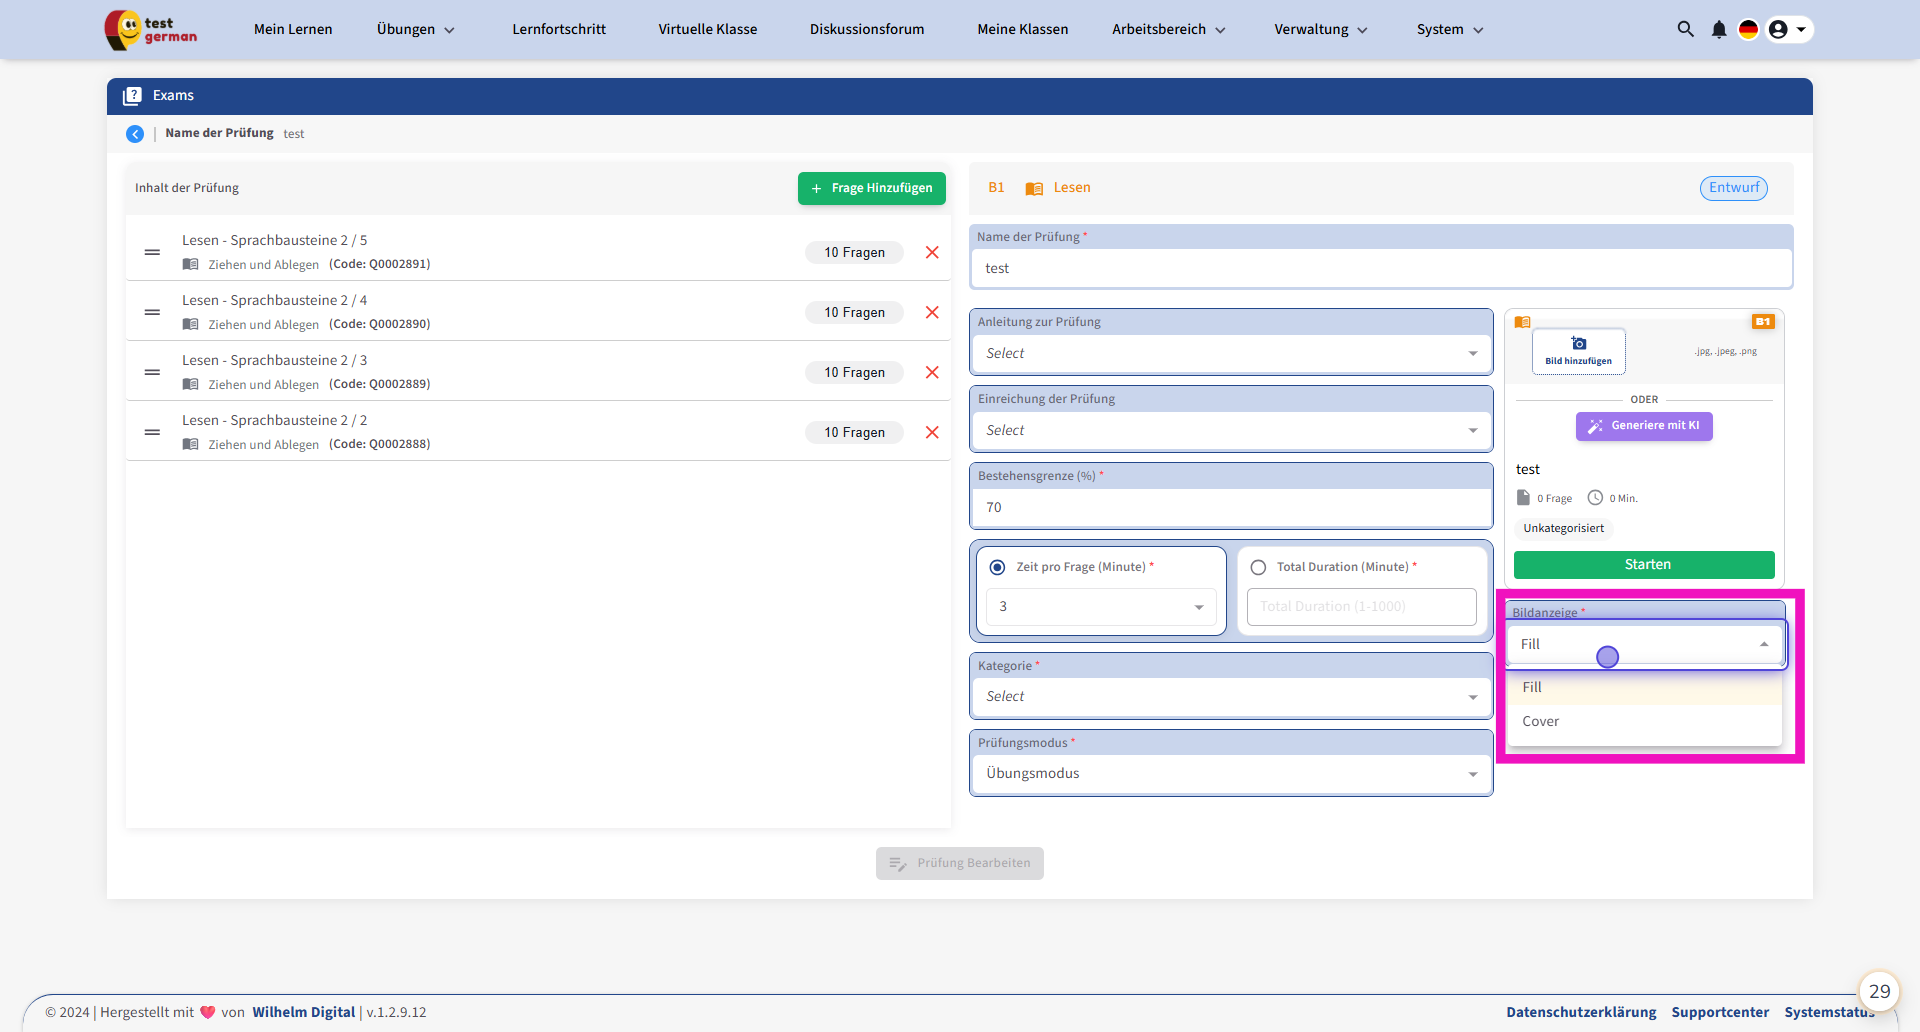
Task: Click the search magnifier icon
Action: (1685, 29)
